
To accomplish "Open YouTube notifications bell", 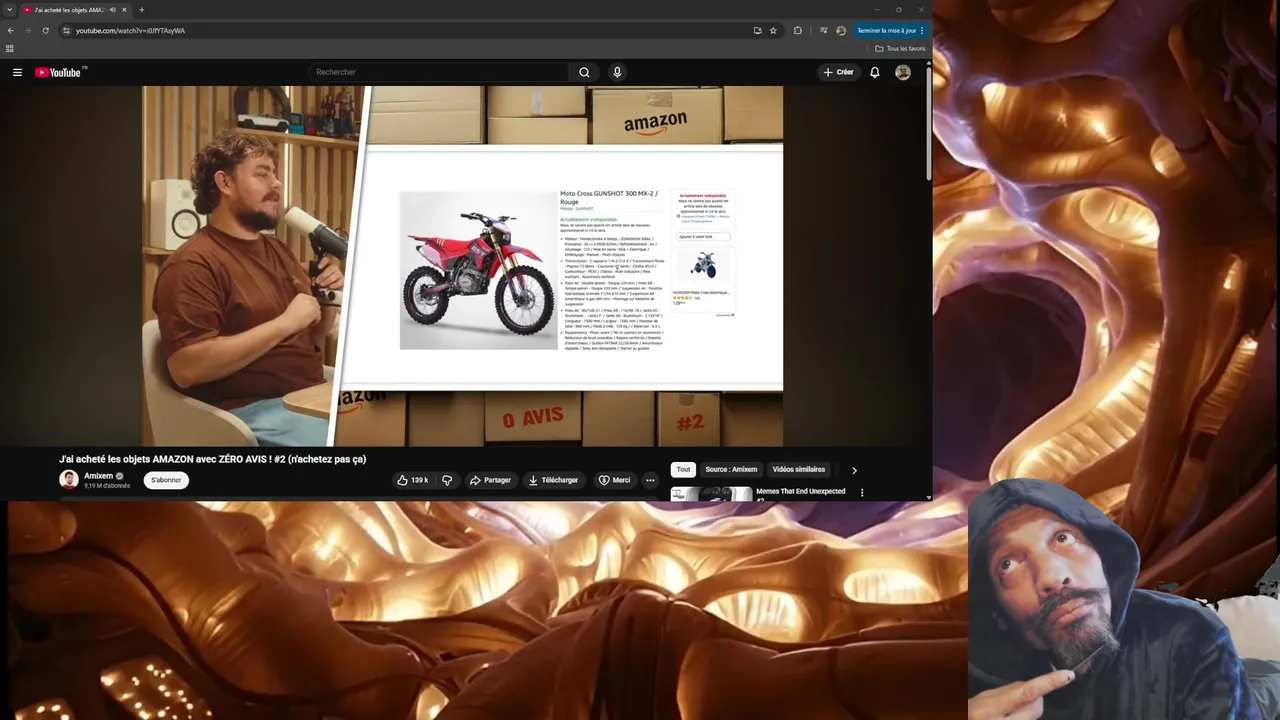I will tap(874, 72).
